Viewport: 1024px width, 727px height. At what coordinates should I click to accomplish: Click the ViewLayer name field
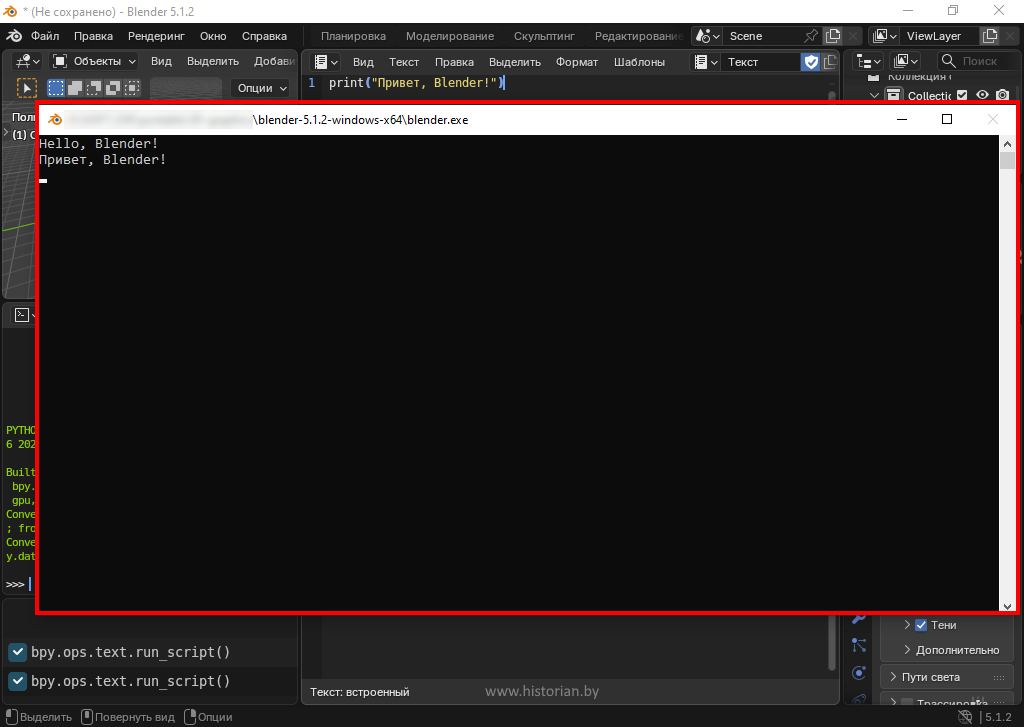click(x=939, y=36)
